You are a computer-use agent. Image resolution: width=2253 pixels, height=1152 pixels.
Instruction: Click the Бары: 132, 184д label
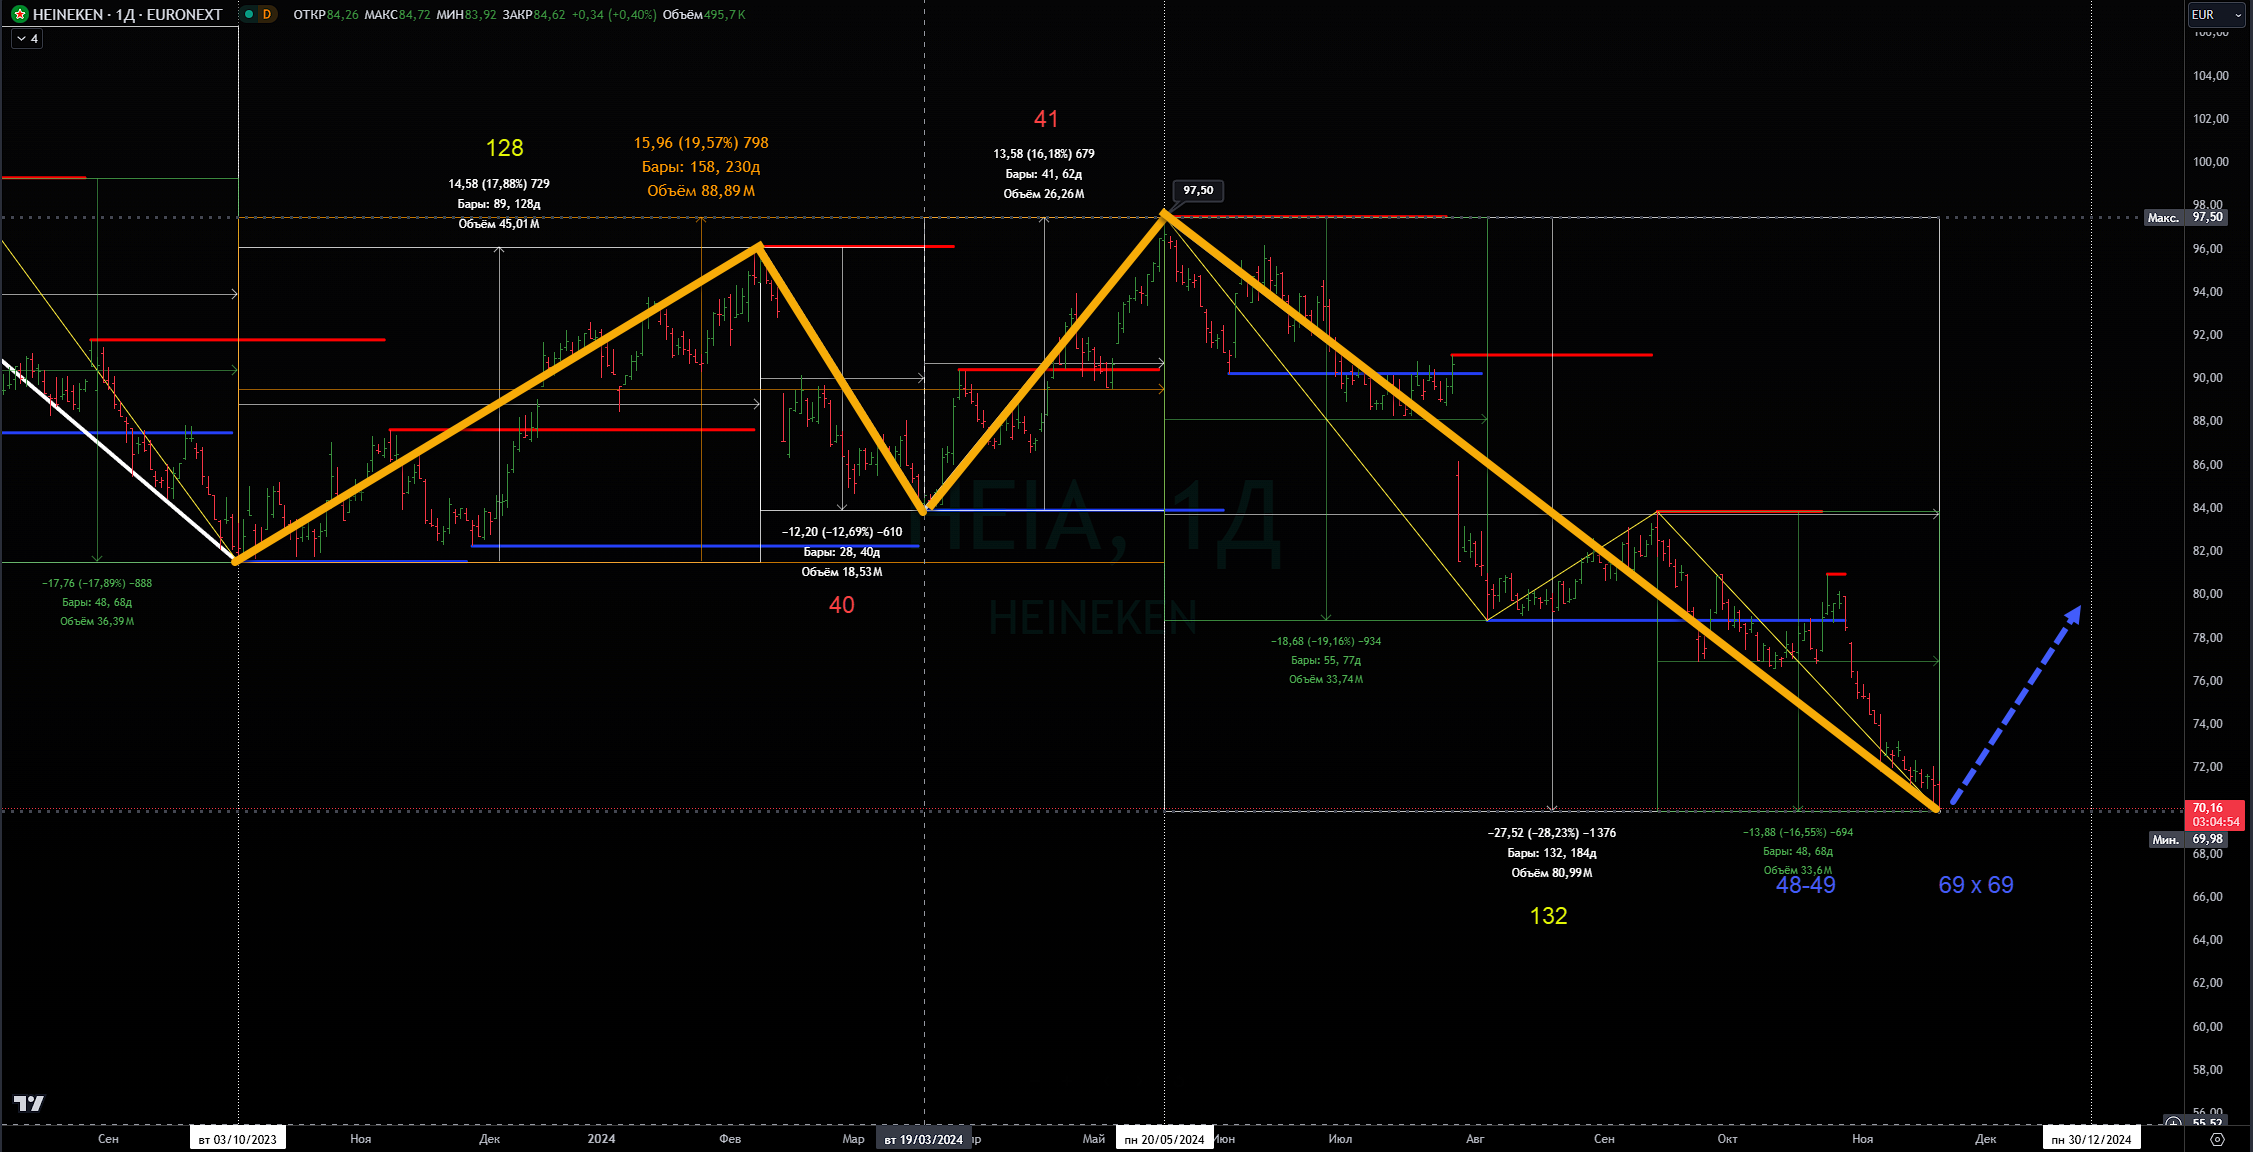pyautogui.click(x=1552, y=853)
